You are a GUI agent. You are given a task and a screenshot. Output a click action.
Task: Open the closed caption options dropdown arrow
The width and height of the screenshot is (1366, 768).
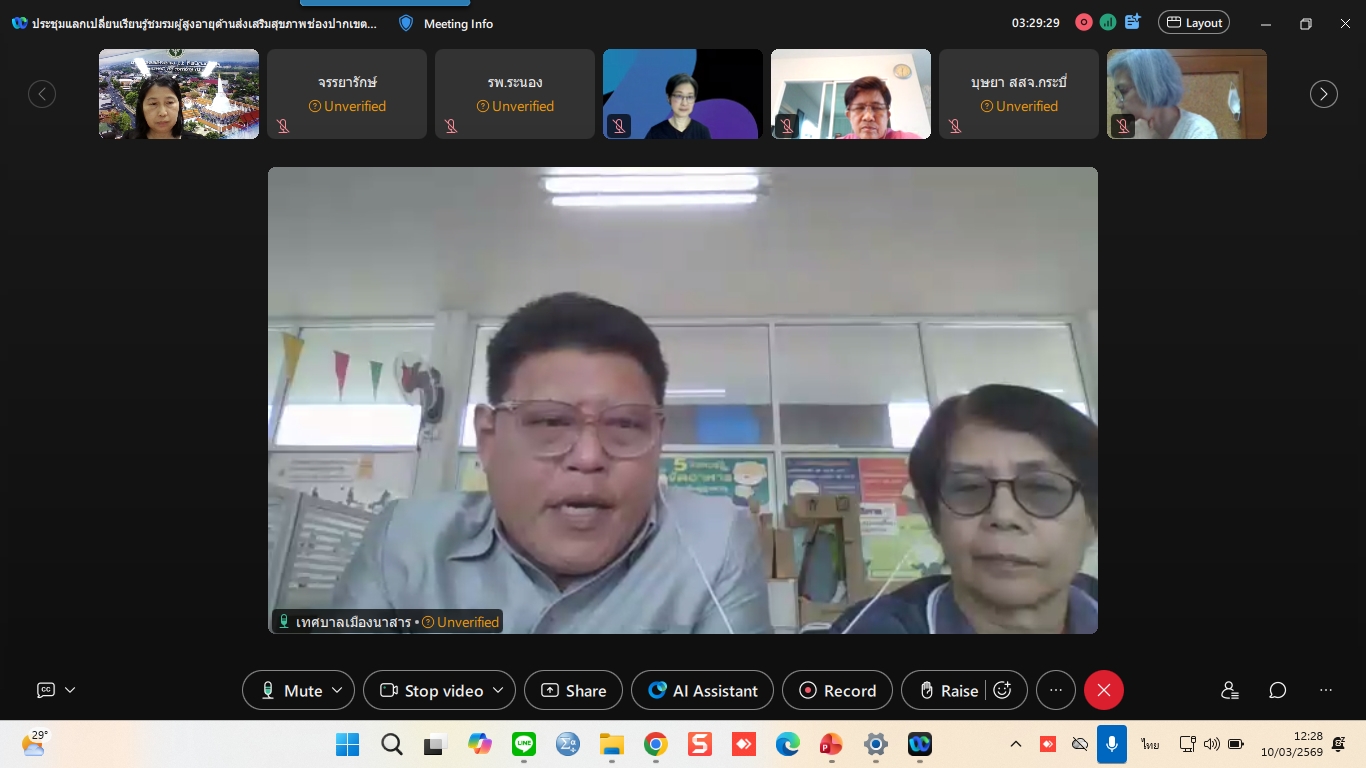(70, 690)
